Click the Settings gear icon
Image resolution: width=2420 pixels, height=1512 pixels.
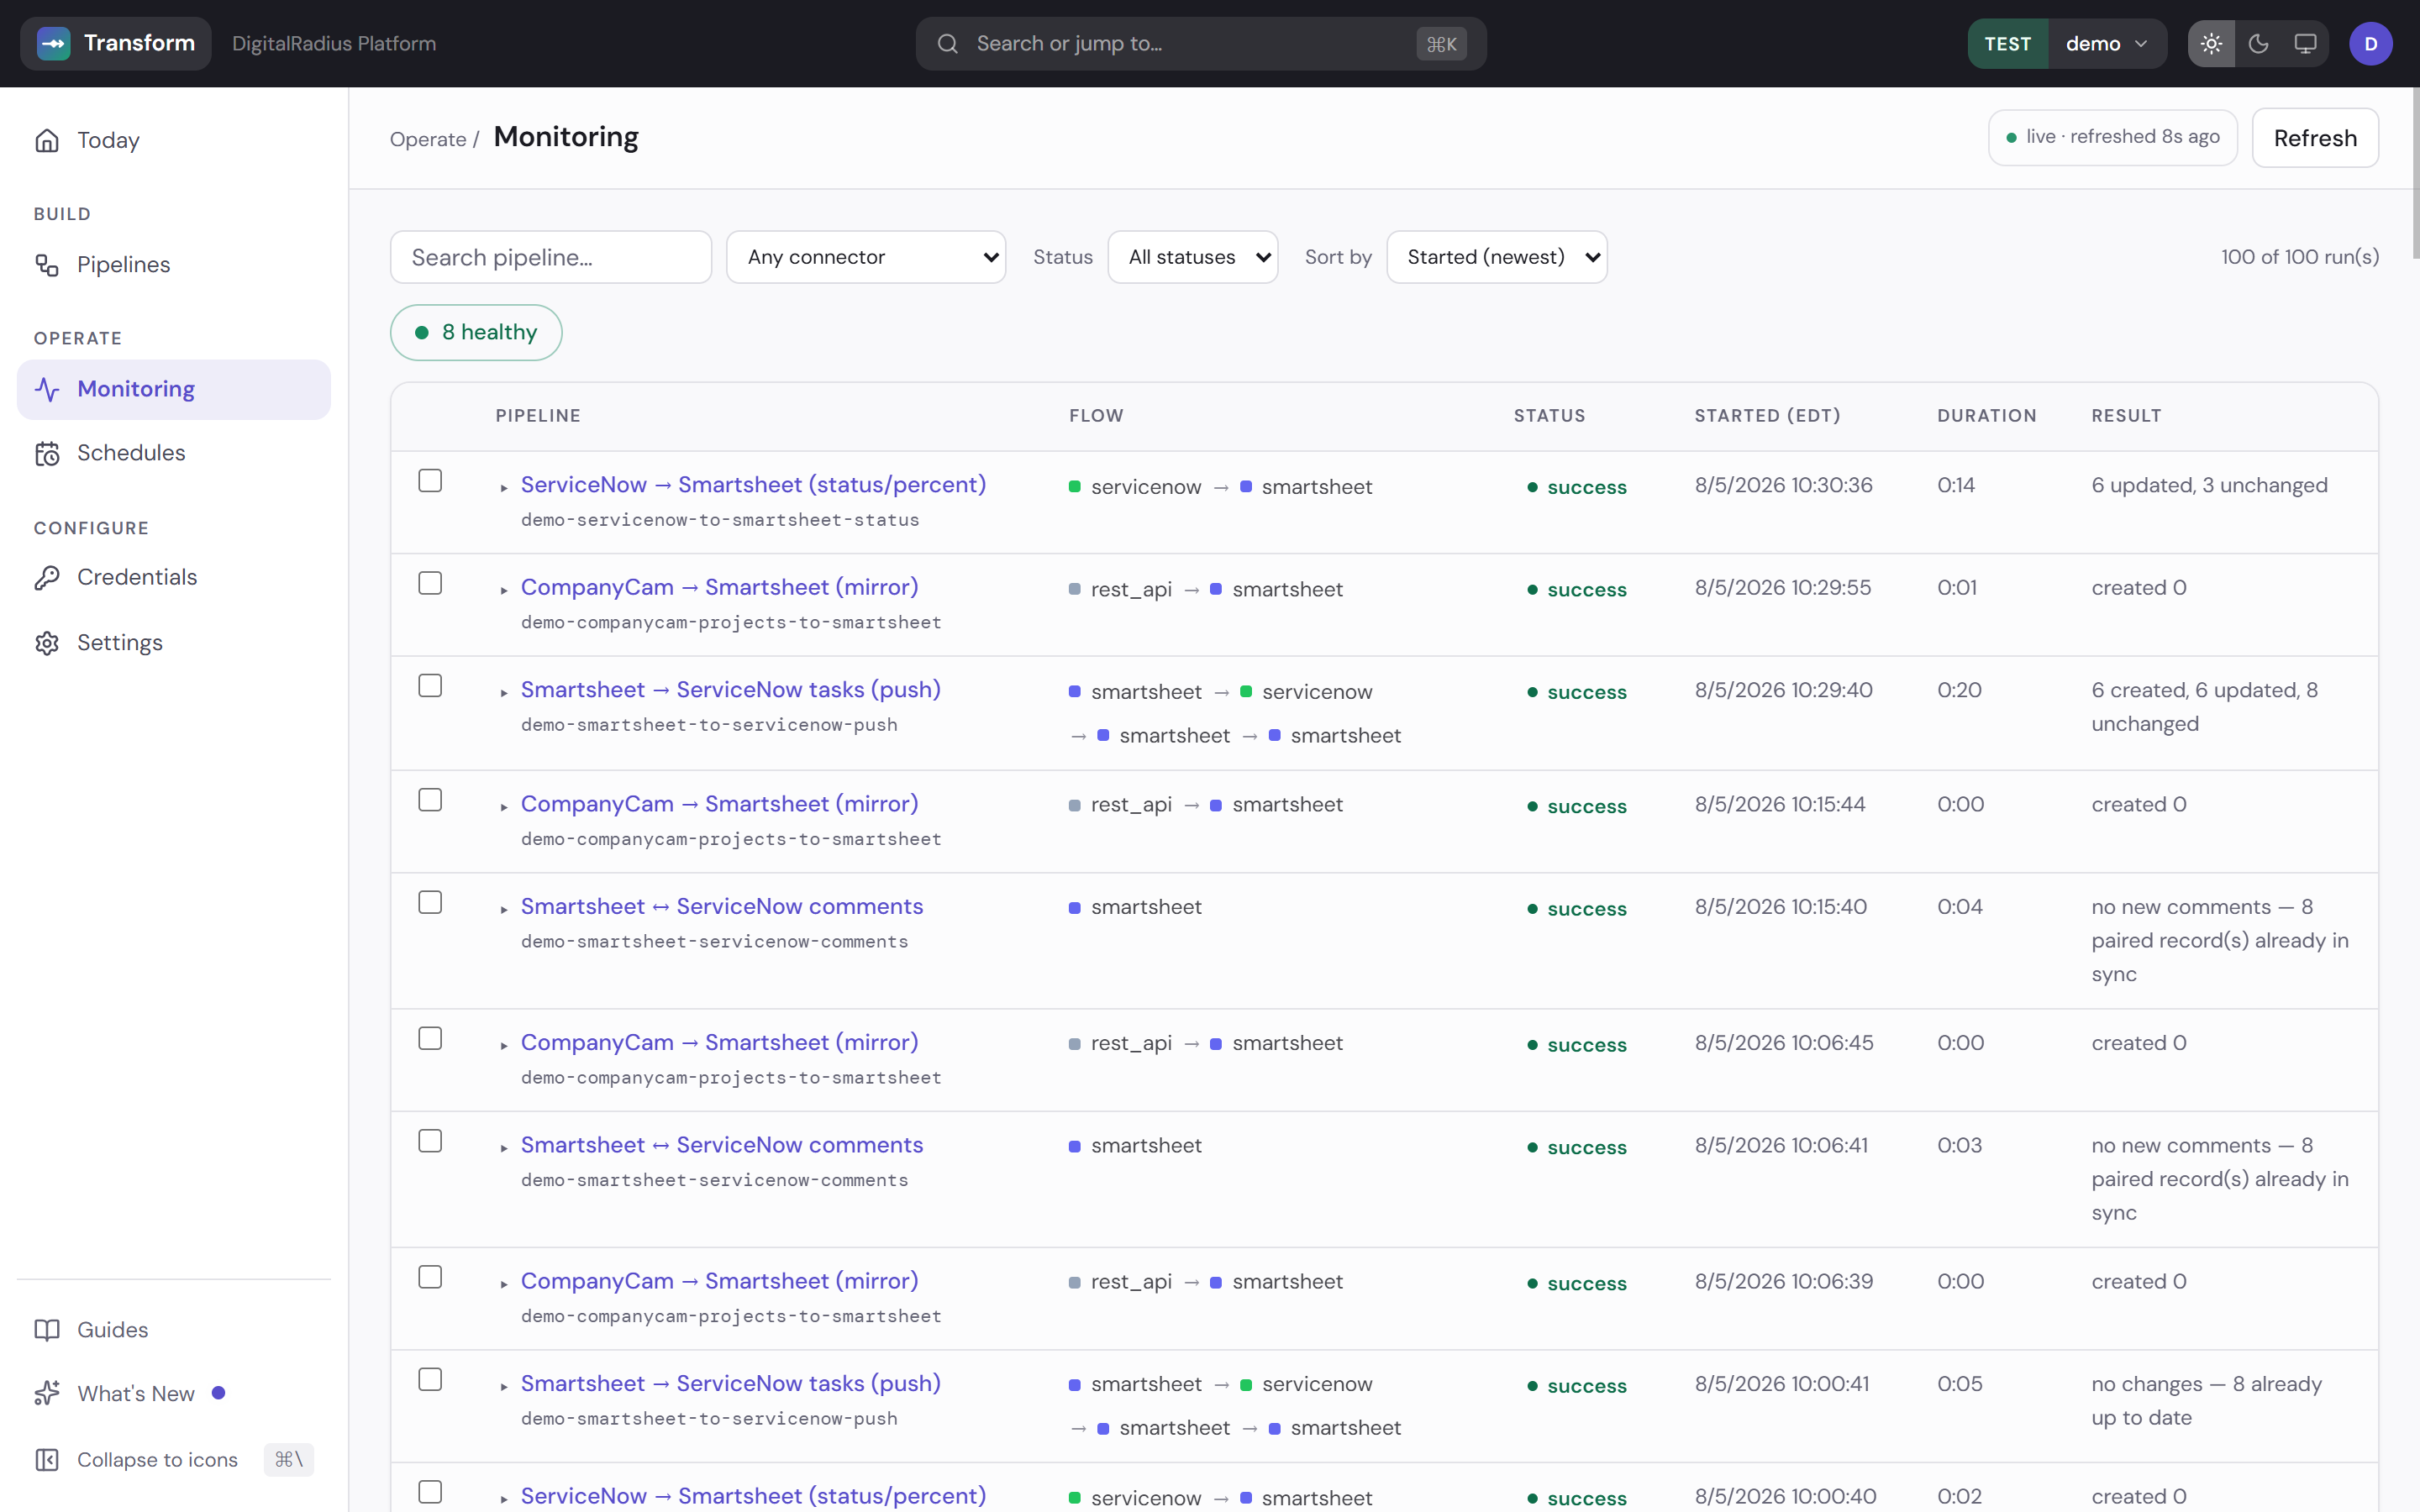(x=47, y=642)
